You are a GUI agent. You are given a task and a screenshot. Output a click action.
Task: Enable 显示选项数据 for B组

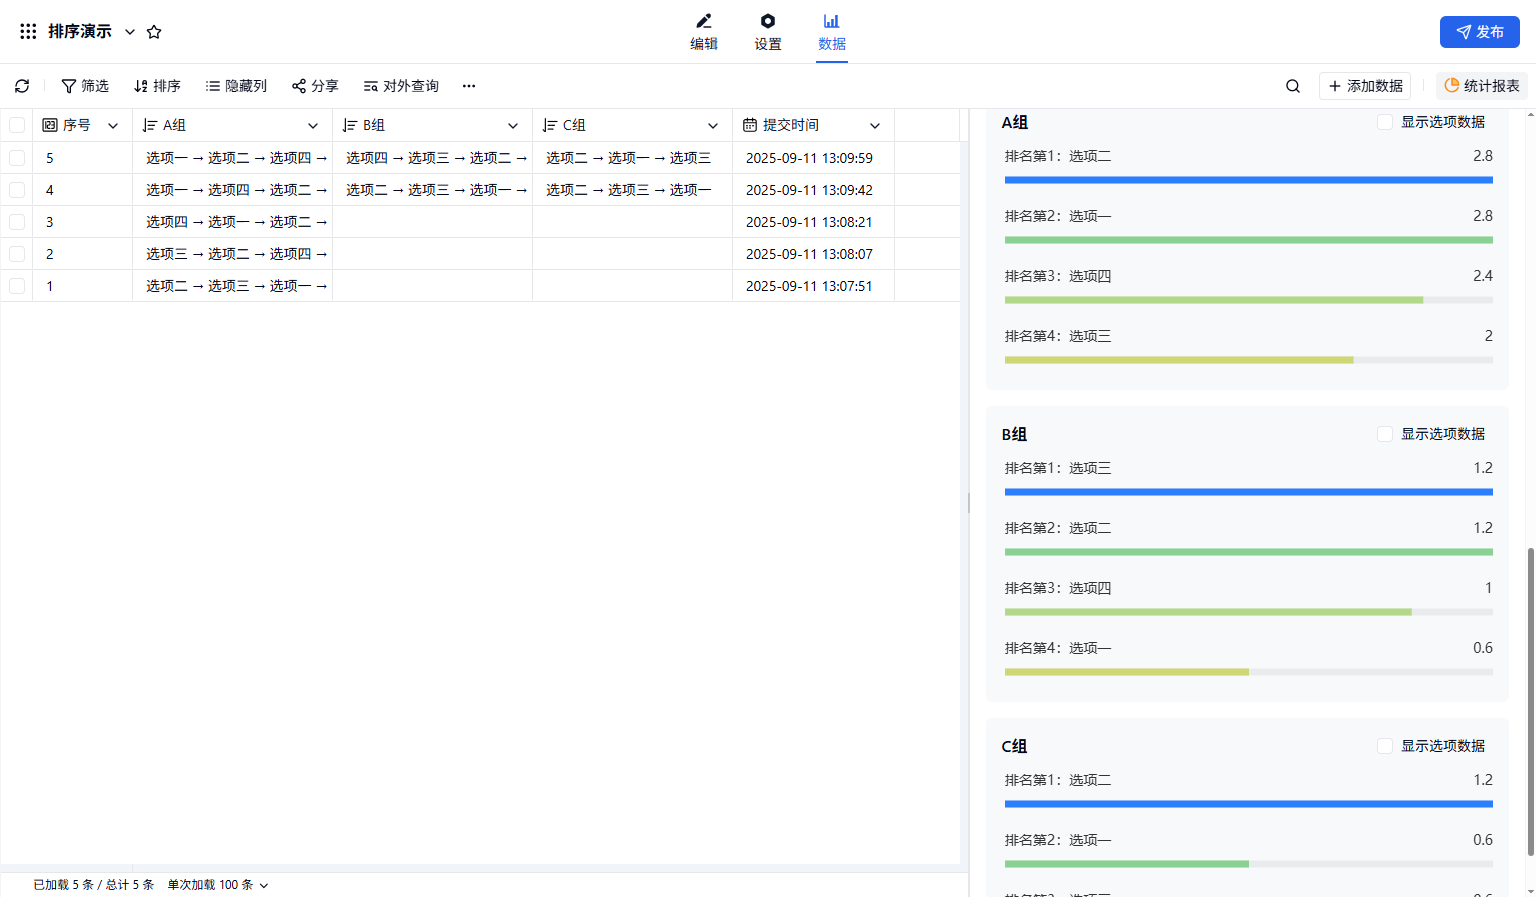1385,434
